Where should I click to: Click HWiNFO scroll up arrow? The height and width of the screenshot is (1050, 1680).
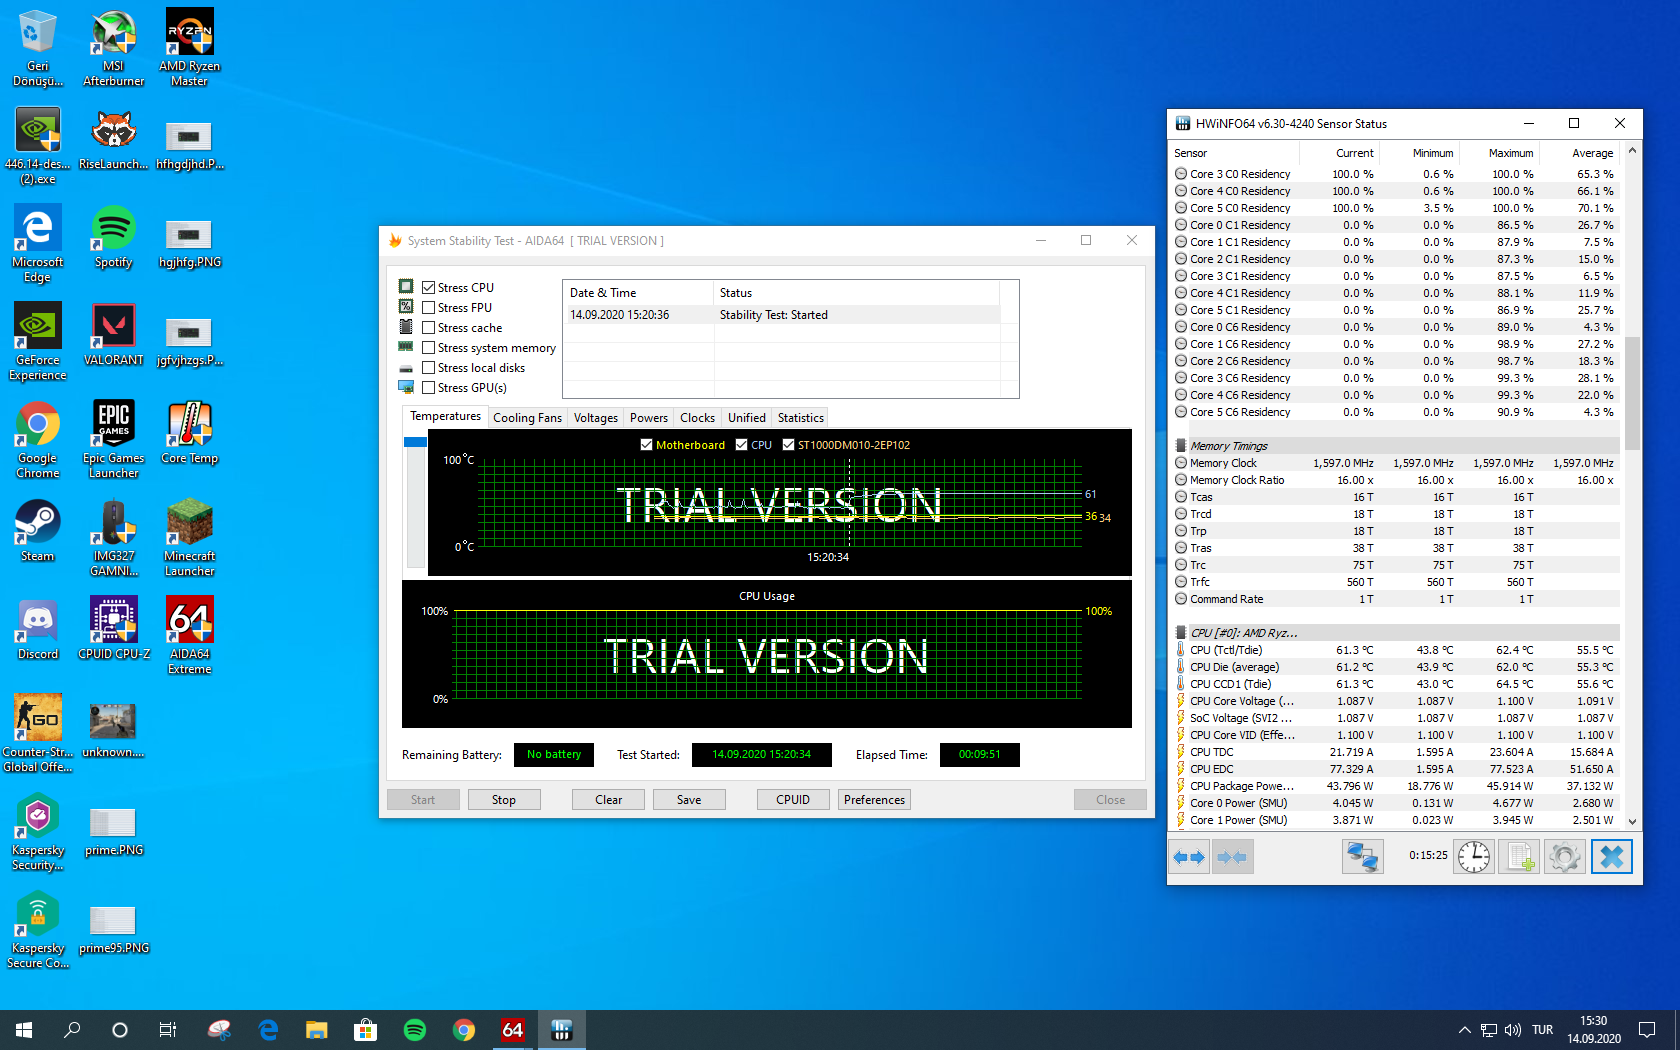(x=1632, y=151)
